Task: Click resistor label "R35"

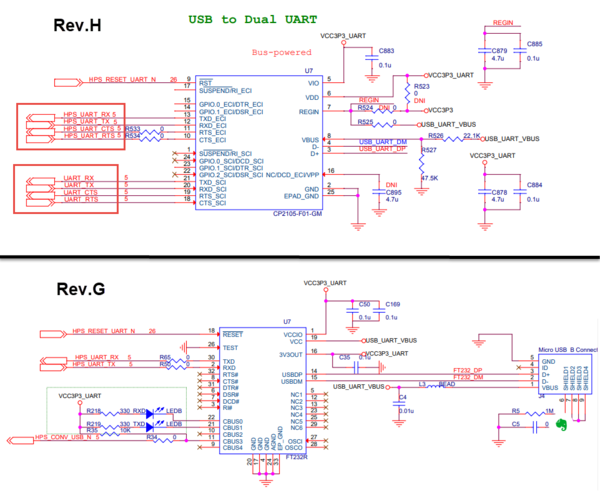Action: [92, 430]
